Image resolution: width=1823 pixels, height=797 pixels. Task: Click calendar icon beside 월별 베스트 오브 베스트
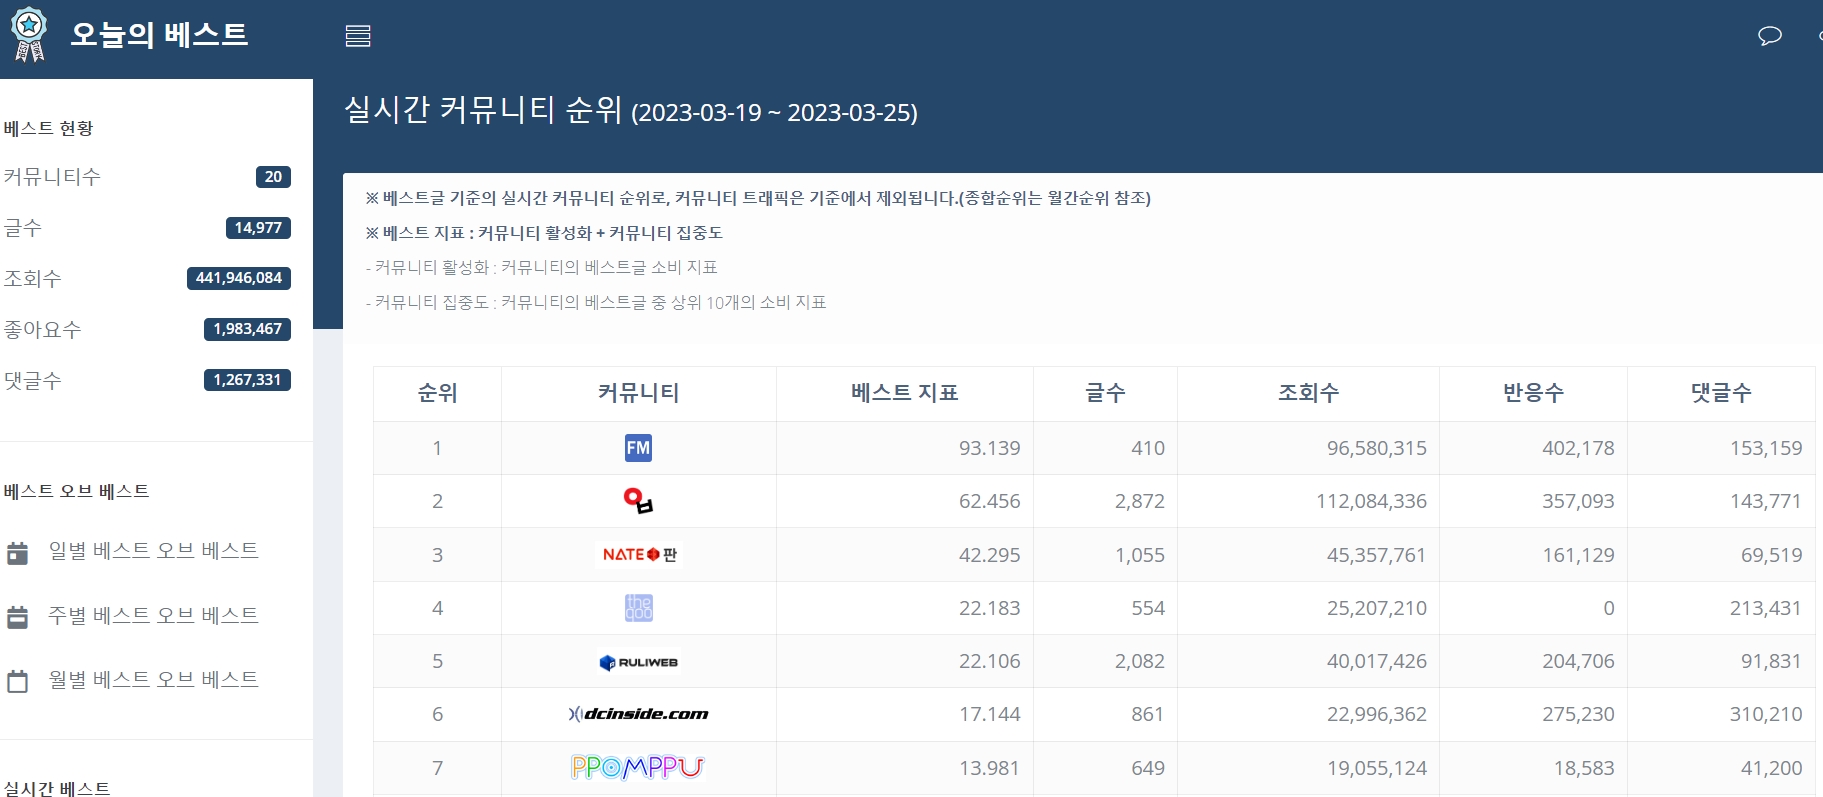tap(18, 681)
